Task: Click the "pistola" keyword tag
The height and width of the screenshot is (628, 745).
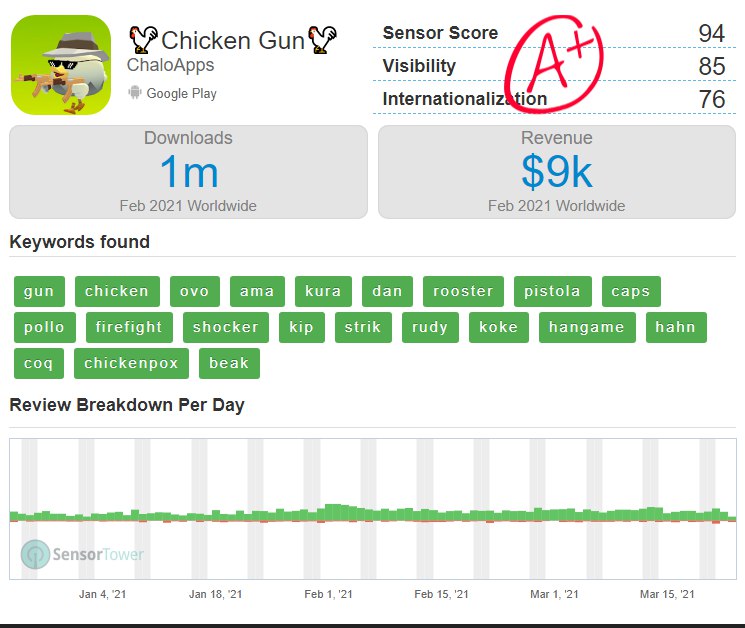Action: click(552, 291)
